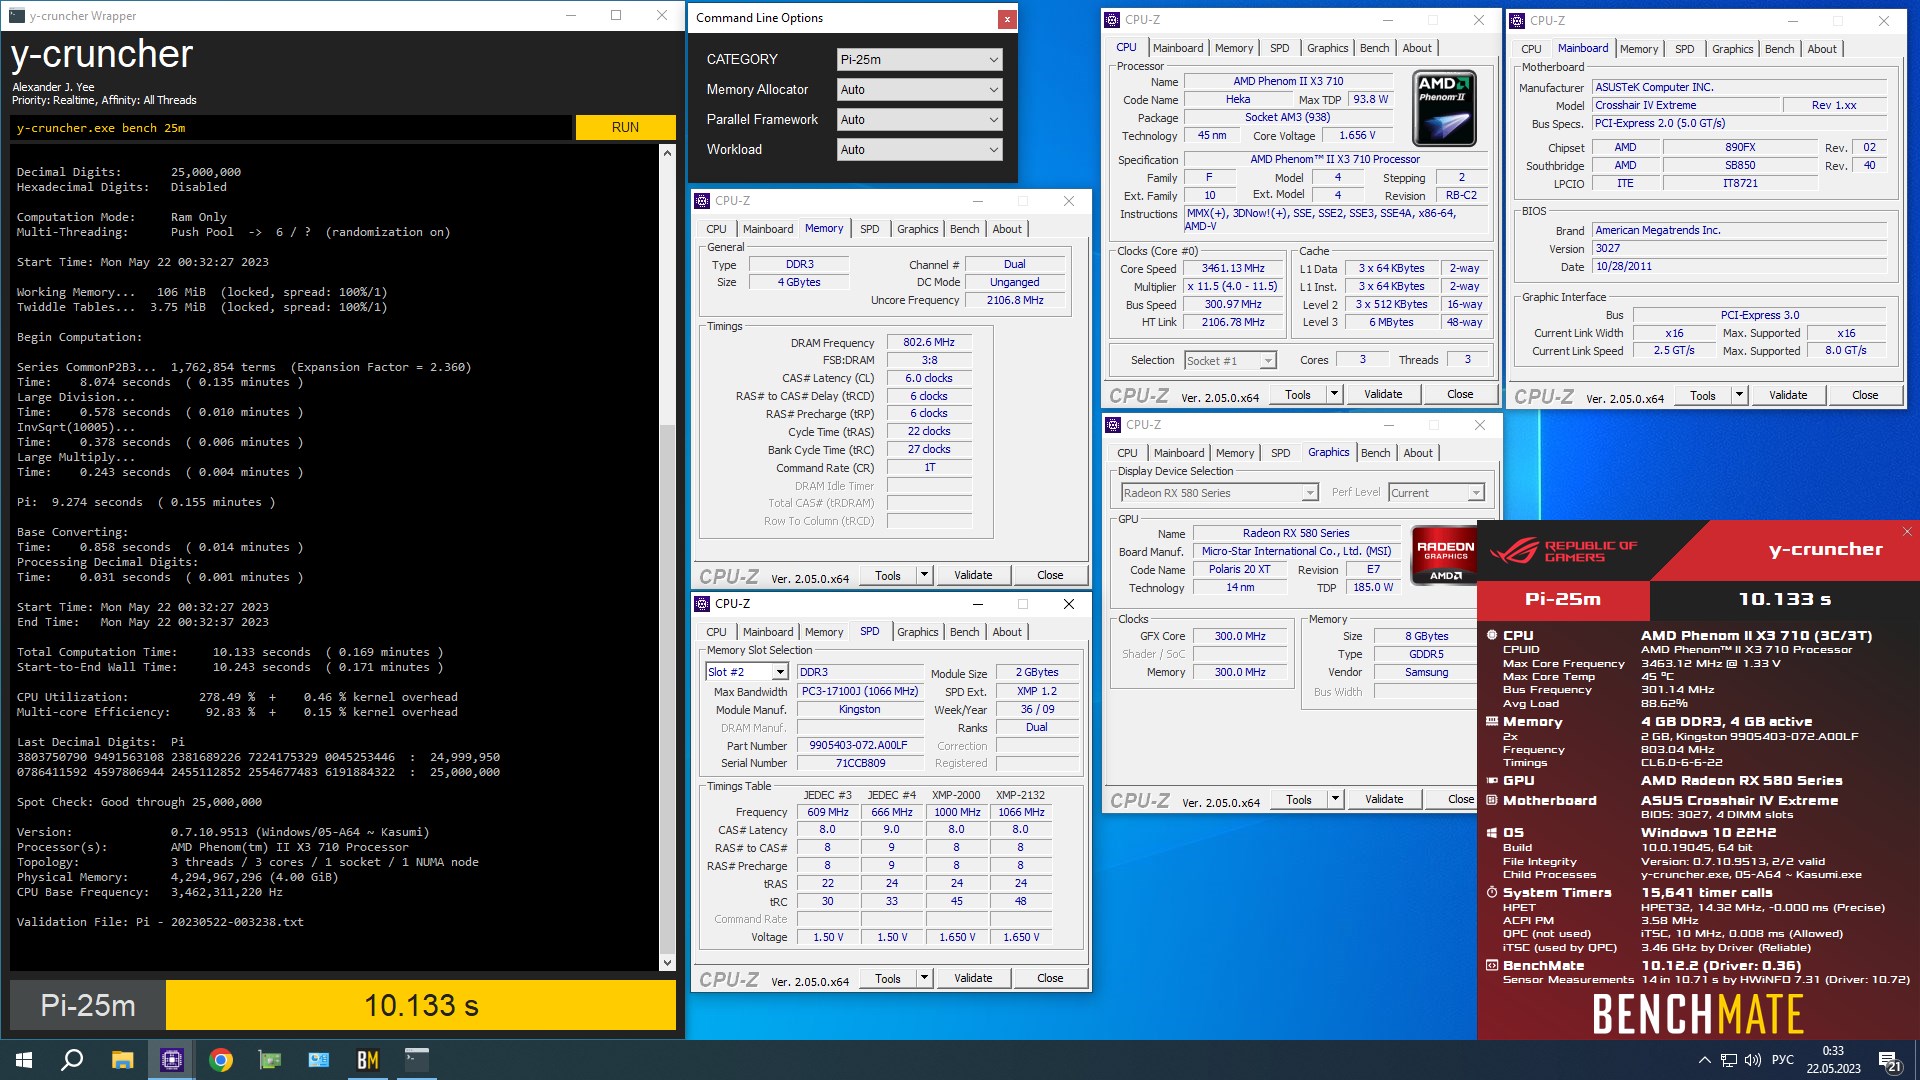Click the y-cruncher console vertical scrollbar
The height and width of the screenshot is (1080, 1920).
pyautogui.click(x=668, y=558)
